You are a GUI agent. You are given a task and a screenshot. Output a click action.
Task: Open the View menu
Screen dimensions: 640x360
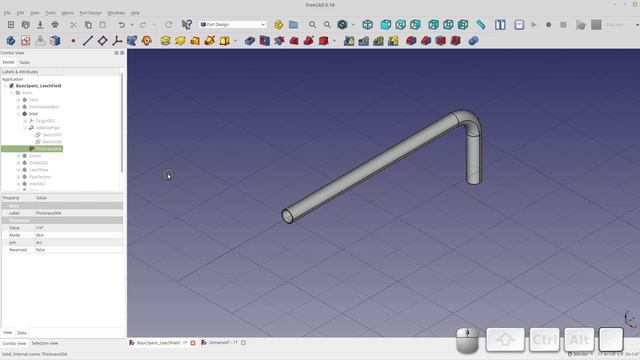tap(35, 13)
